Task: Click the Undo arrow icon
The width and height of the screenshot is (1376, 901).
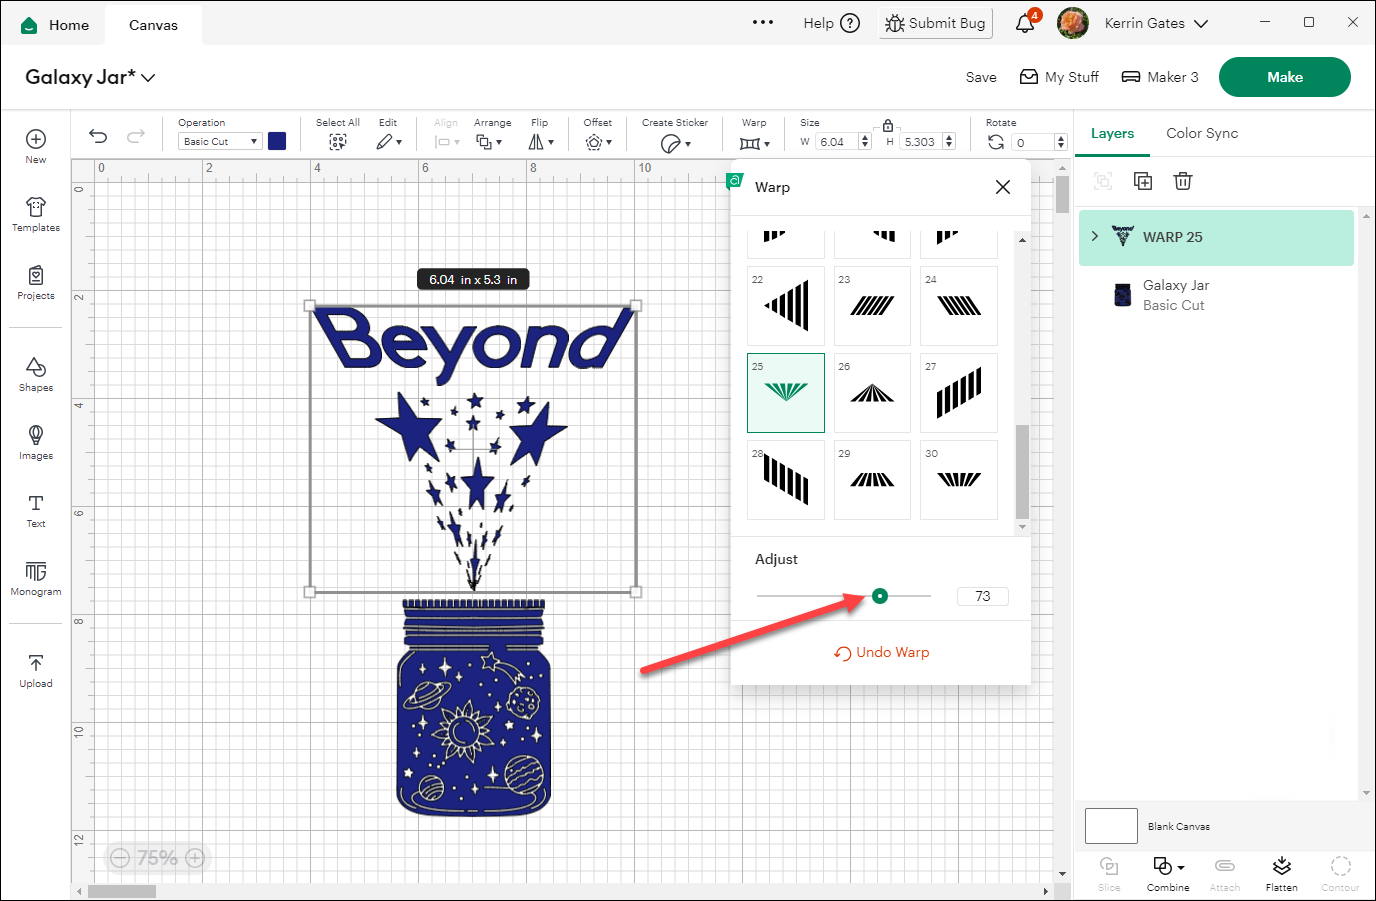Action: [x=98, y=137]
